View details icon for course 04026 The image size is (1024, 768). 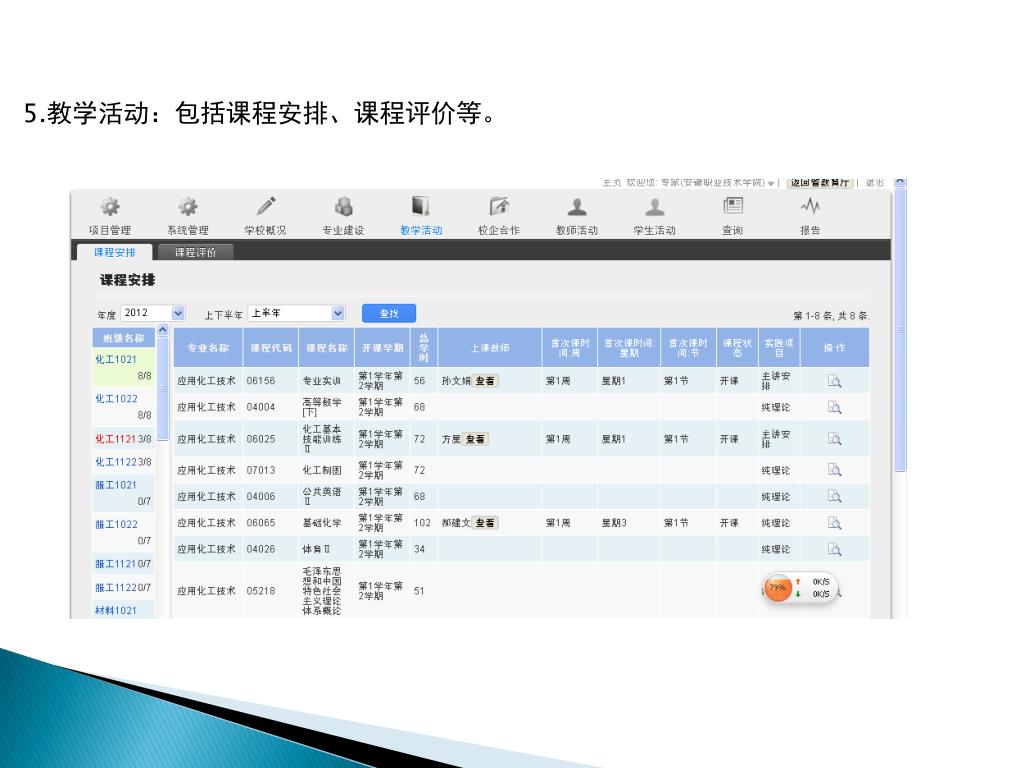click(834, 549)
